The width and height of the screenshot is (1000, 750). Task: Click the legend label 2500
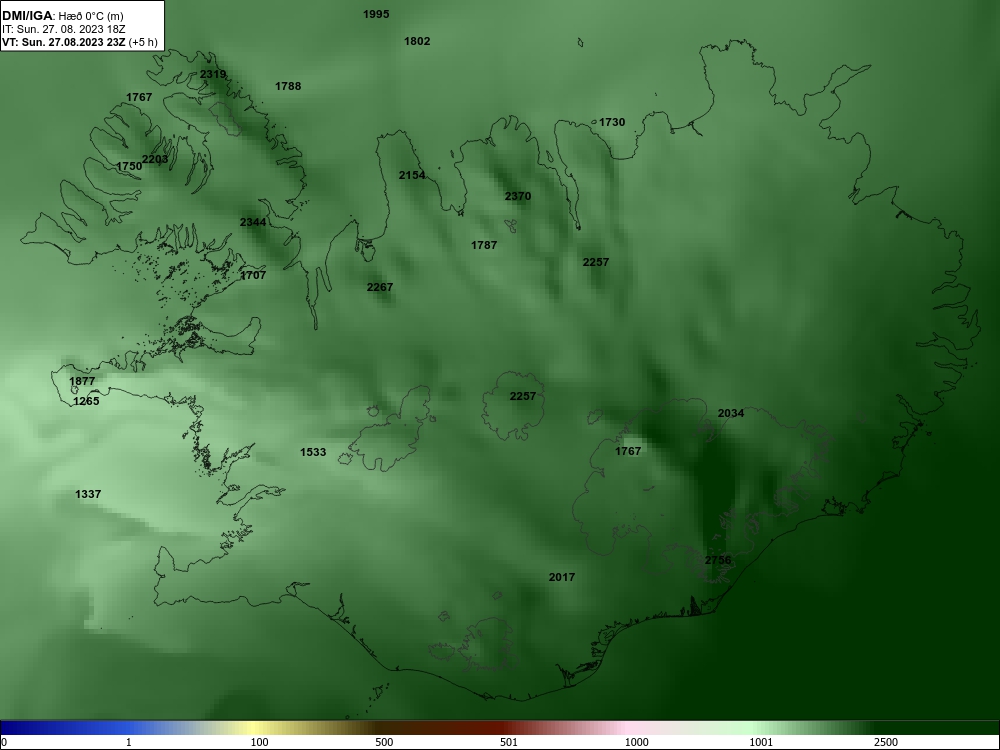pos(886,742)
